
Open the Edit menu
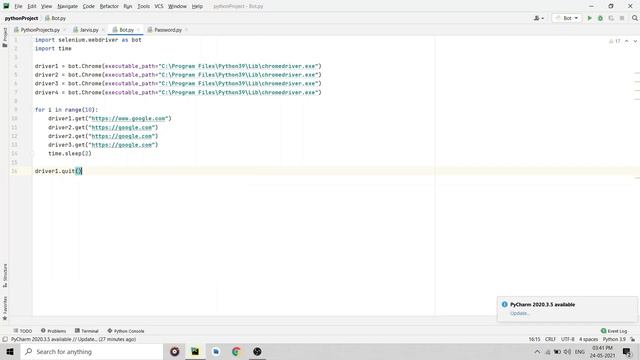(x=32, y=6)
